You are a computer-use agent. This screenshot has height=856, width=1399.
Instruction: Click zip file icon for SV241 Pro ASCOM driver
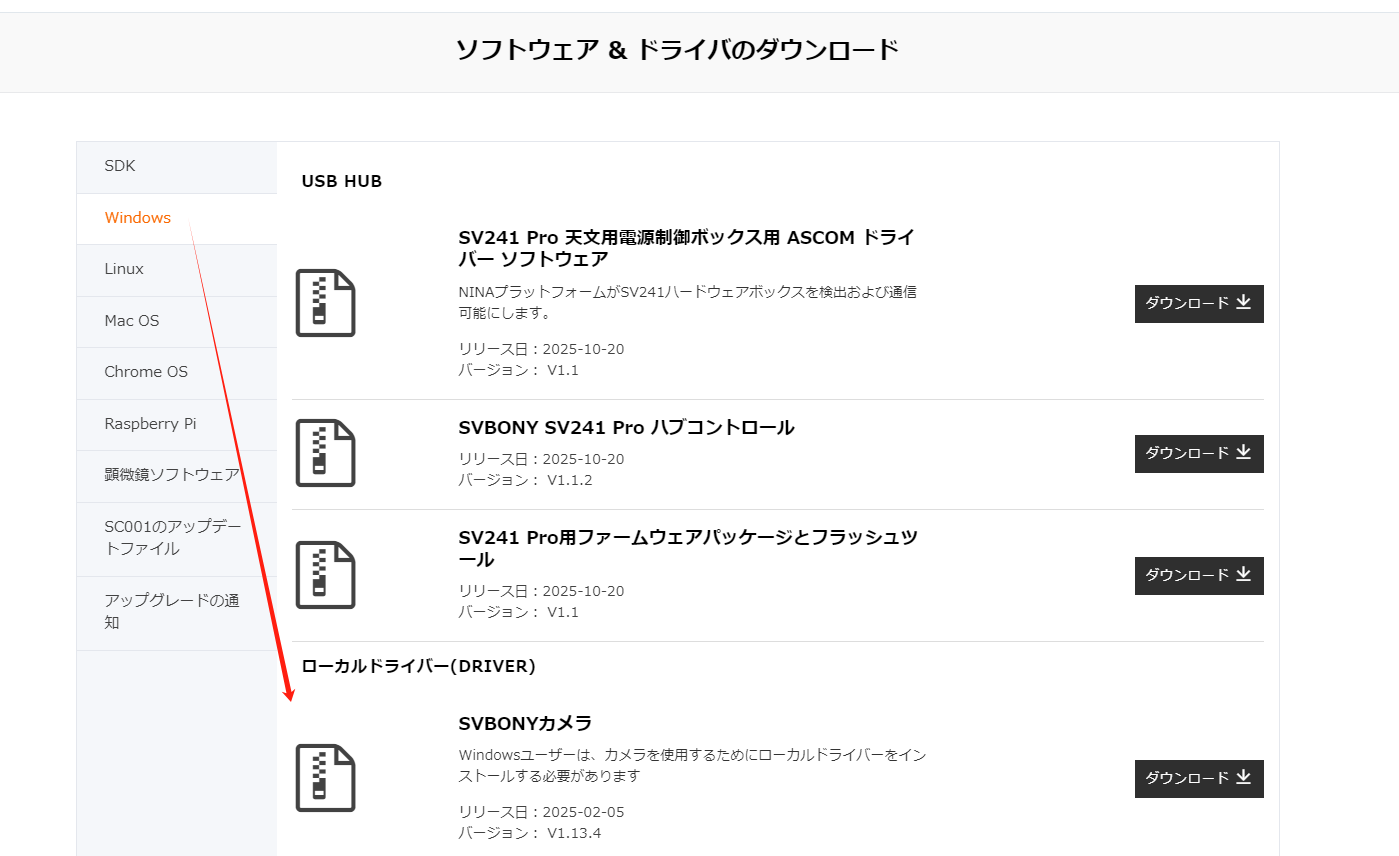coord(325,303)
